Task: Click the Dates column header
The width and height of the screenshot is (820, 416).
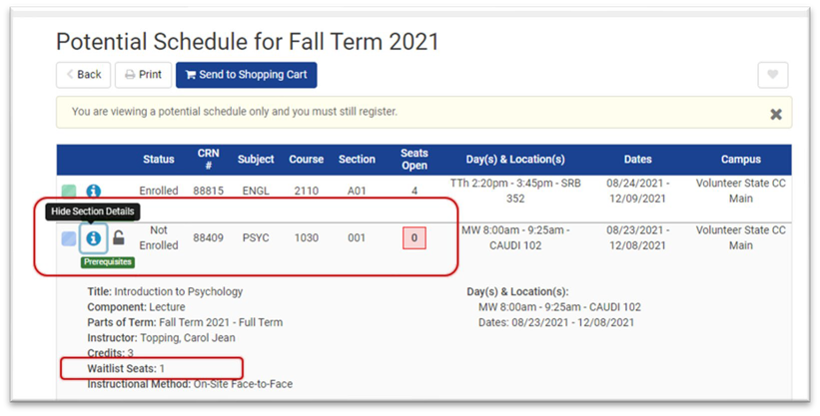Action: (637, 159)
